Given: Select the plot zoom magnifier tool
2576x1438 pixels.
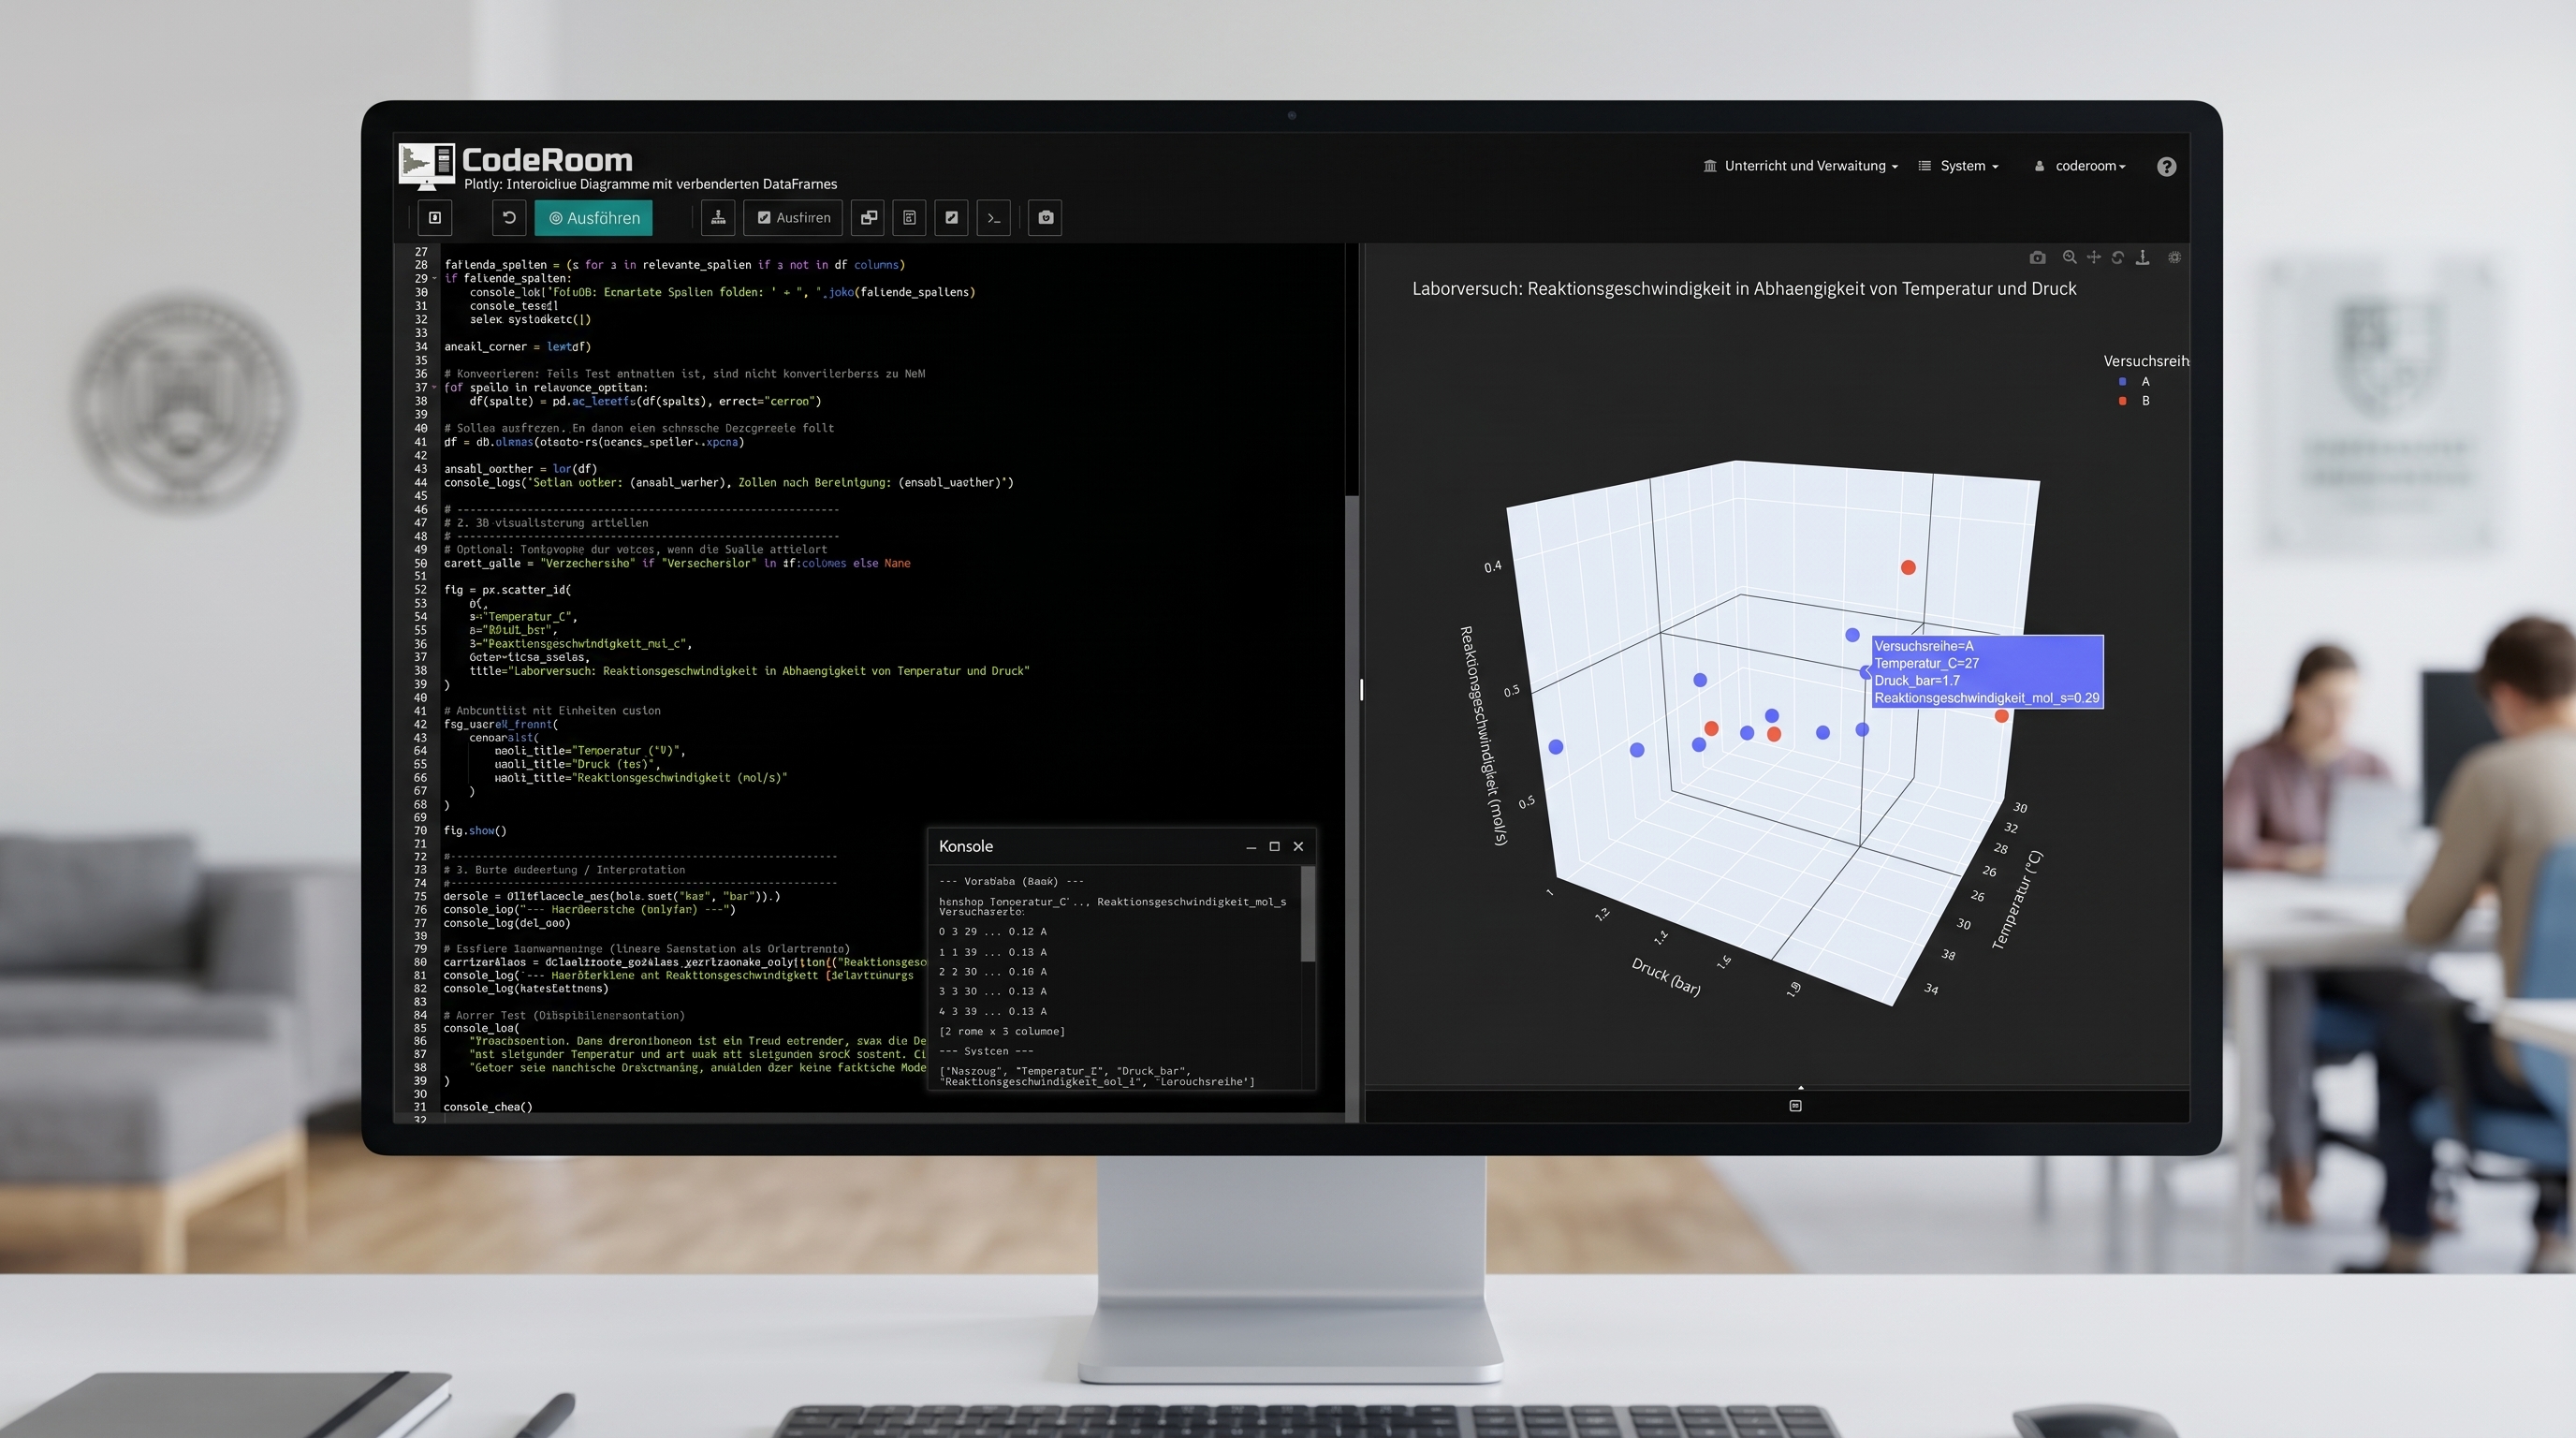Looking at the screenshot, I should [x=2069, y=258].
